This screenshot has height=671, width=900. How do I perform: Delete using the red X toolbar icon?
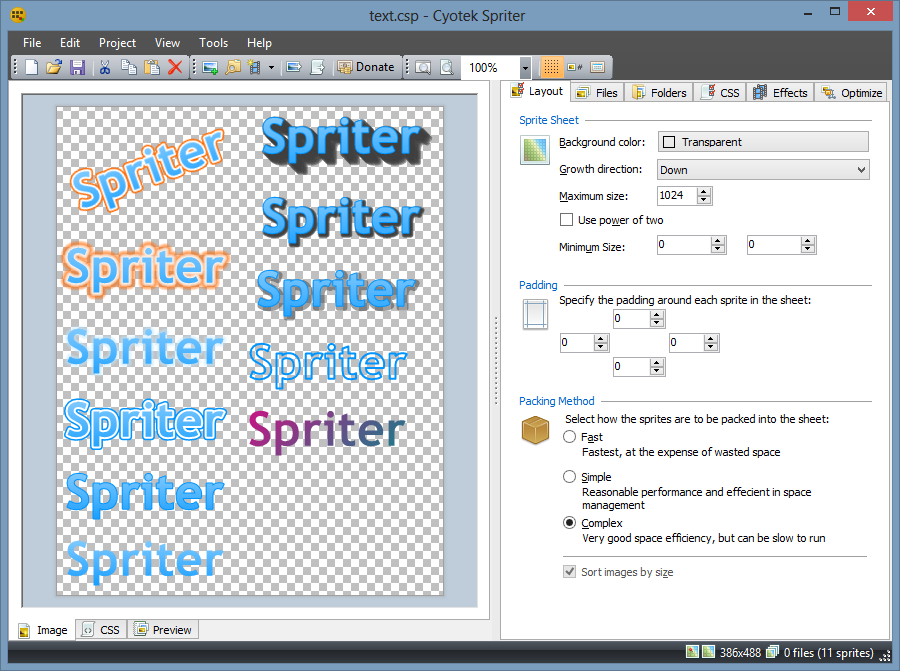tap(175, 67)
